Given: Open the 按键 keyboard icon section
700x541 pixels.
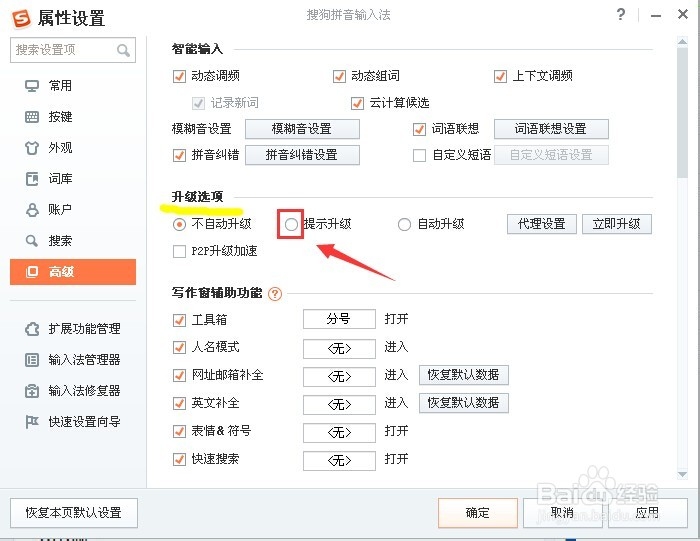Looking at the screenshot, I should pyautogui.click(x=32, y=117).
